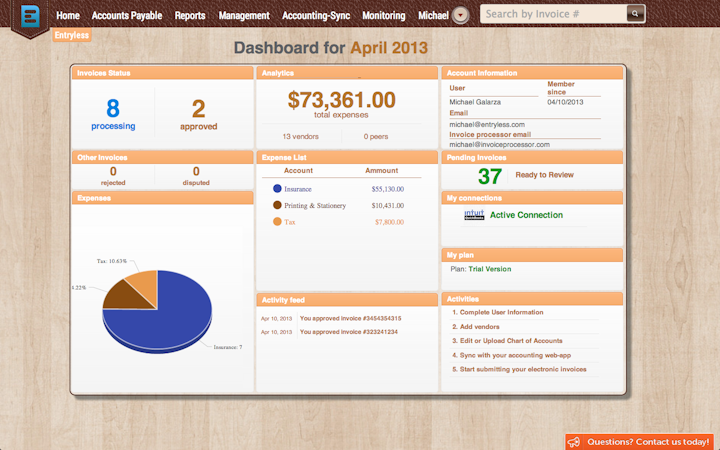Open the Home menu
Image resolution: width=720 pixels, height=450 pixels.
tap(68, 16)
